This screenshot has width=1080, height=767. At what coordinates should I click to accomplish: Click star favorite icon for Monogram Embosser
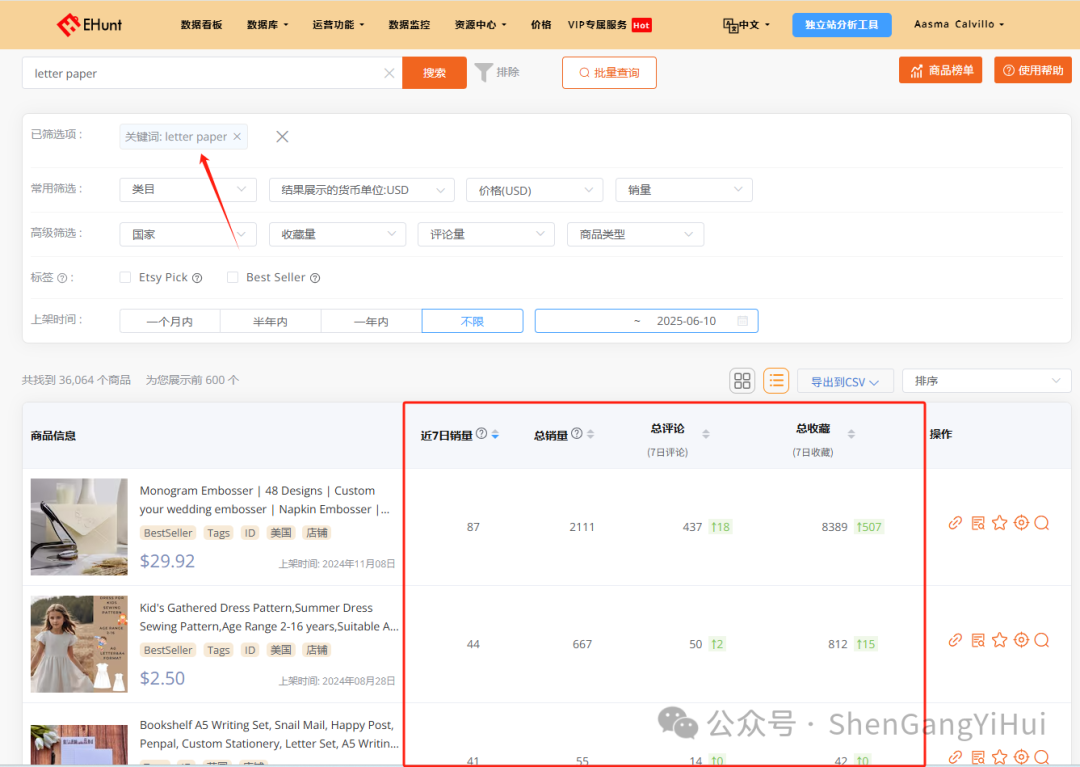click(x=999, y=523)
